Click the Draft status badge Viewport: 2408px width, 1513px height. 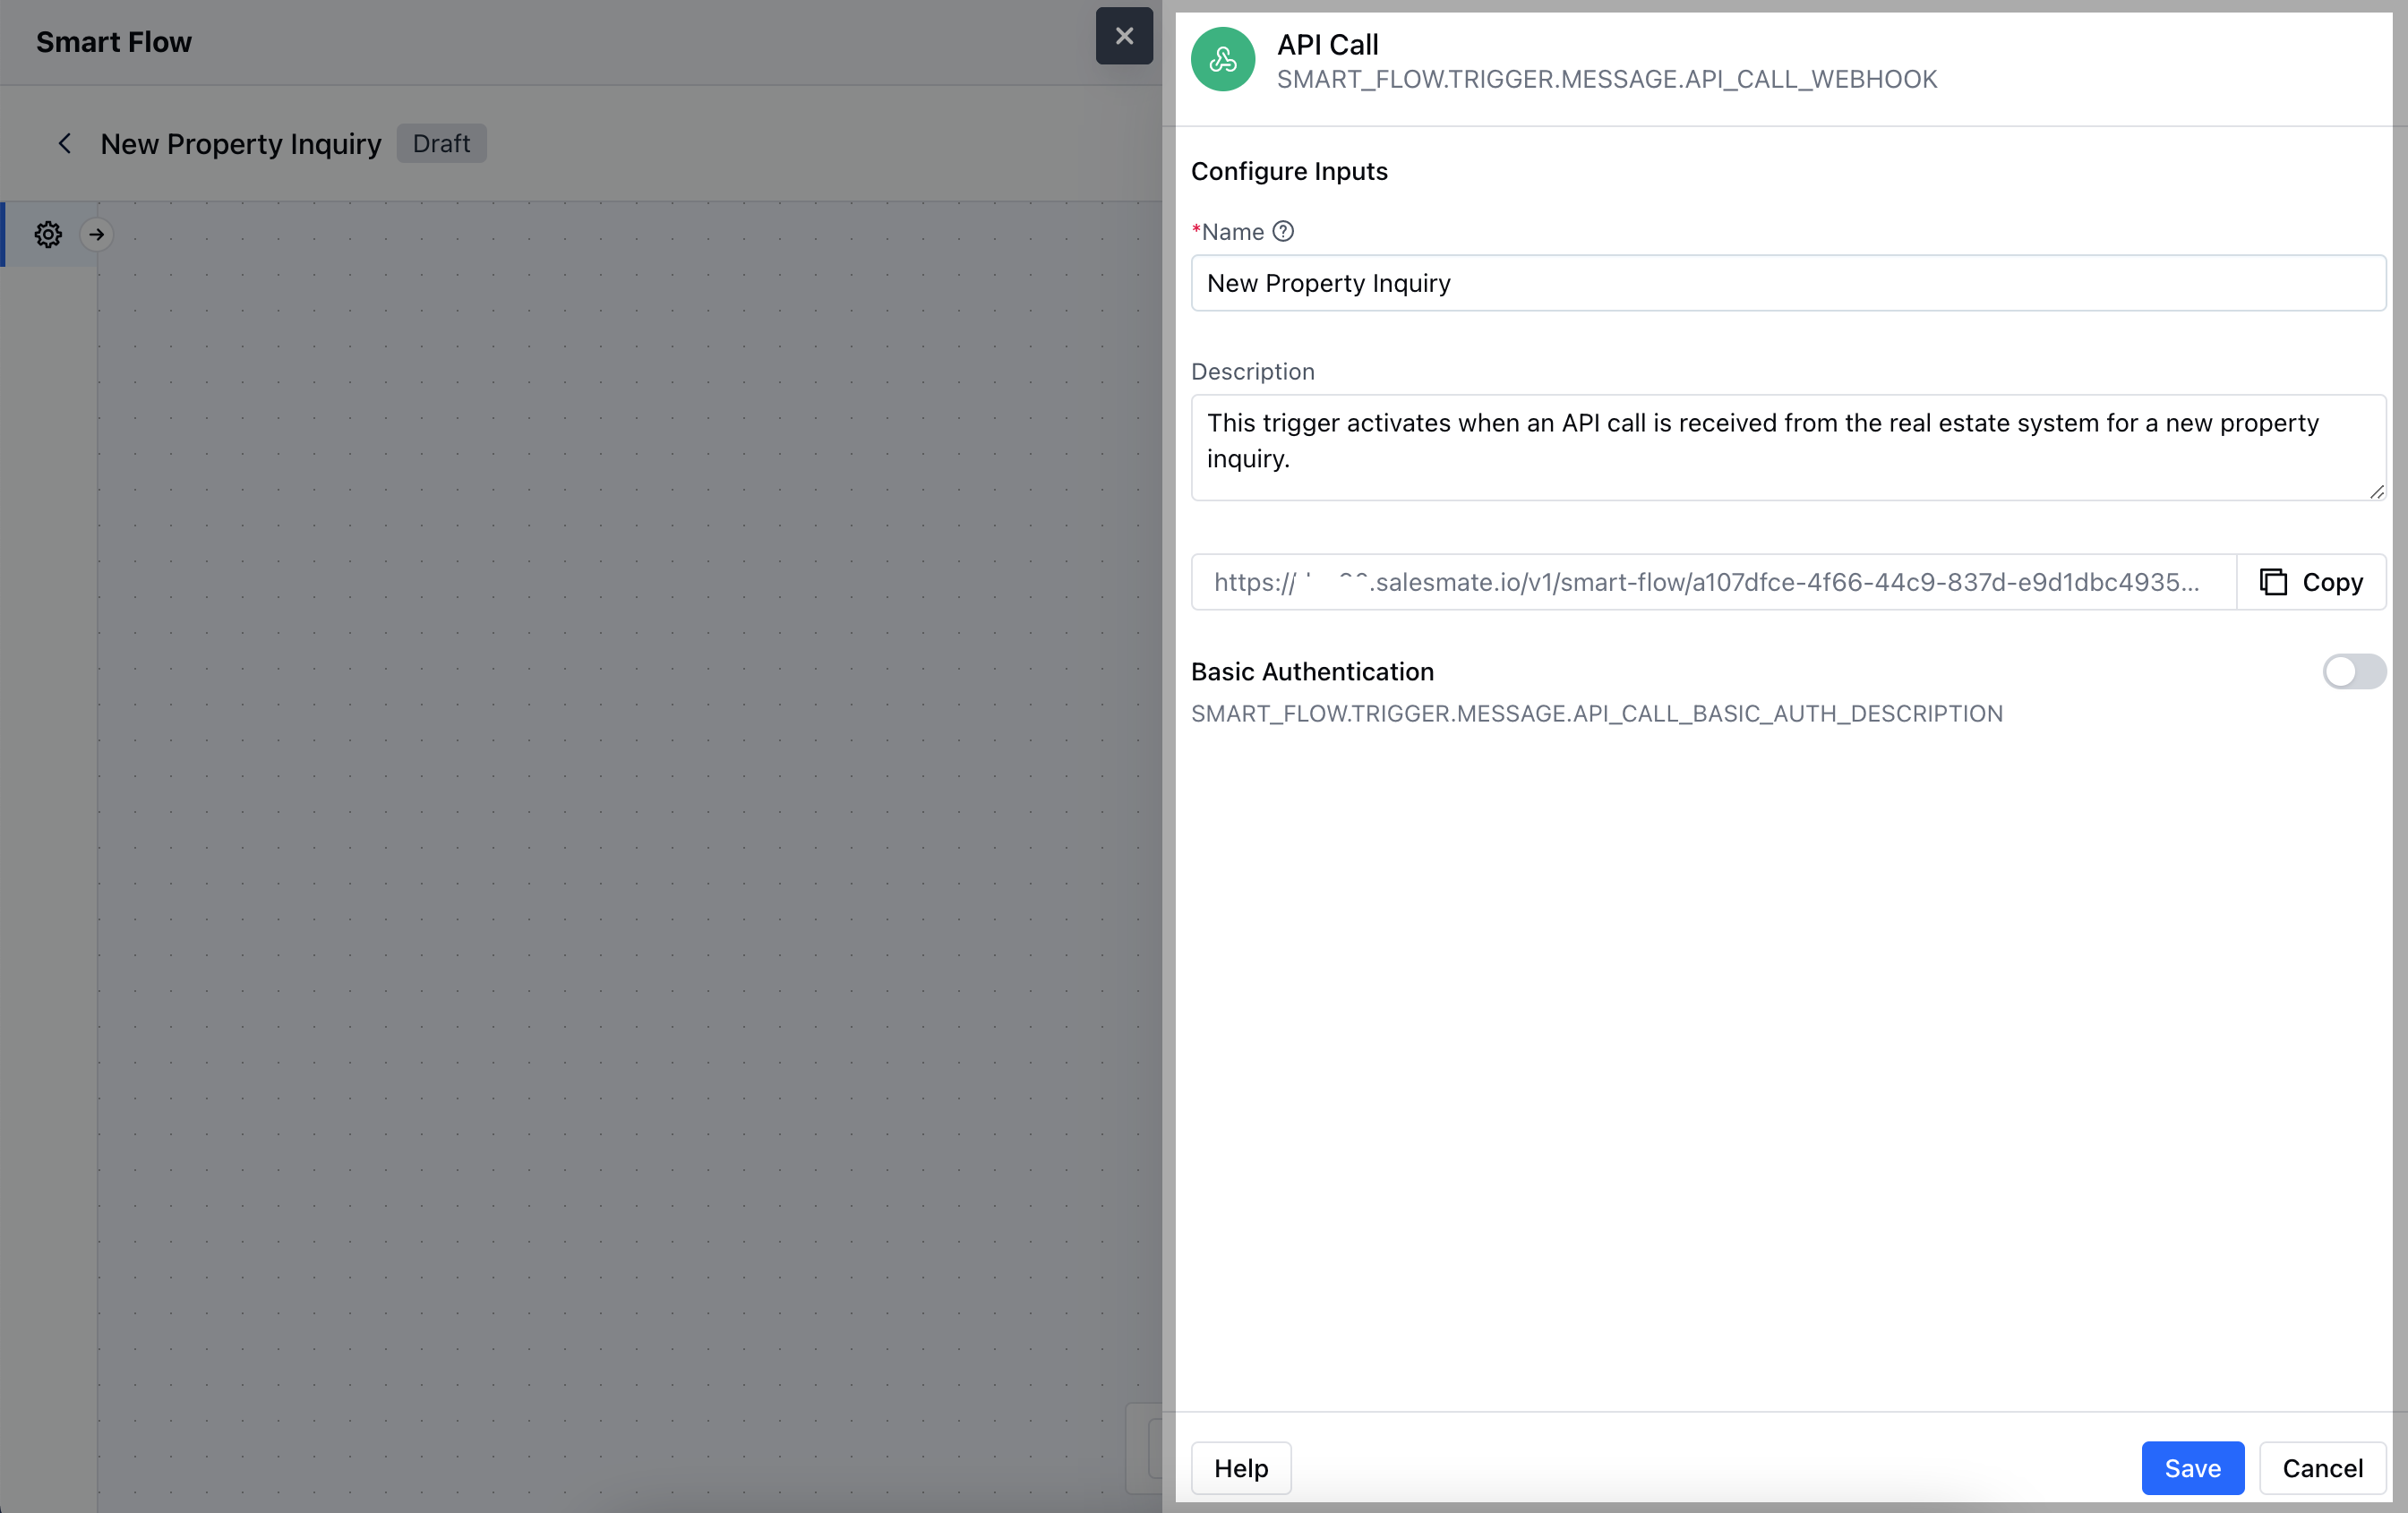(441, 144)
